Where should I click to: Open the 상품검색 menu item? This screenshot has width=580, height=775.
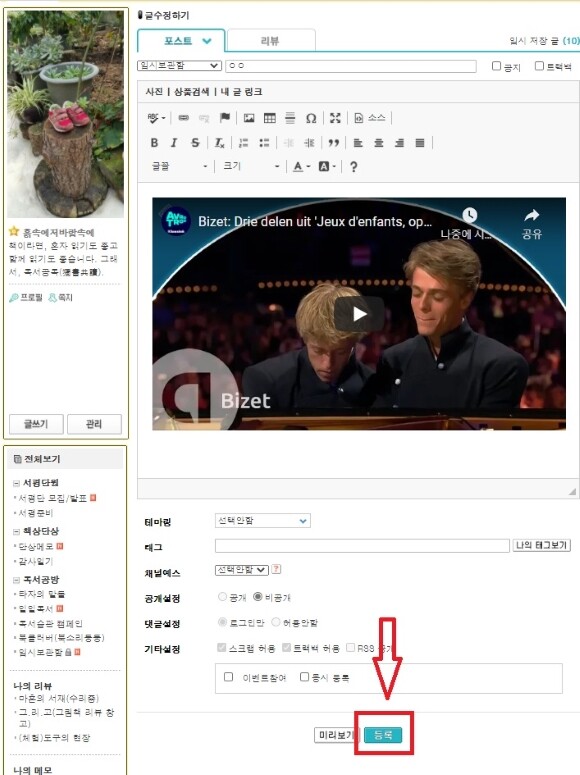click(x=191, y=92)
